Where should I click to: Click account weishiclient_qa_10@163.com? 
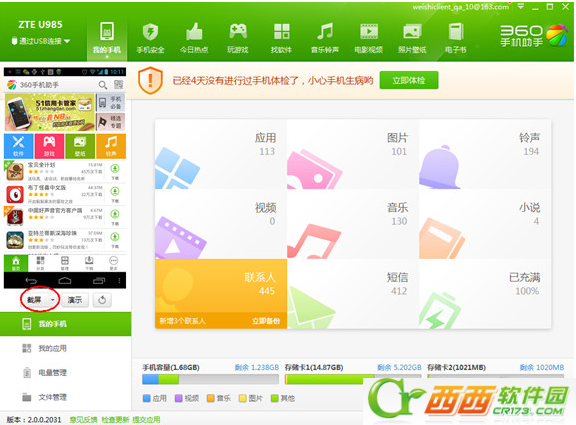click(461, 7)
